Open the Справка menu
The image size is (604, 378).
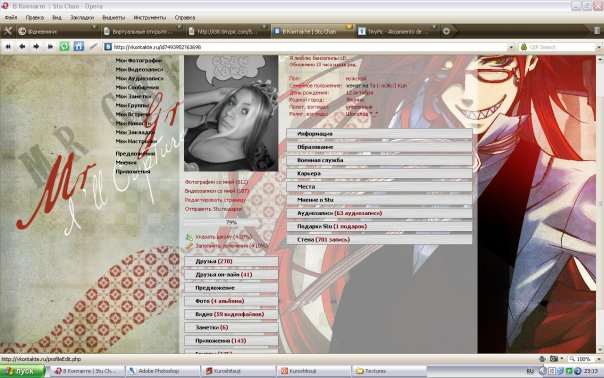point(185,17)
